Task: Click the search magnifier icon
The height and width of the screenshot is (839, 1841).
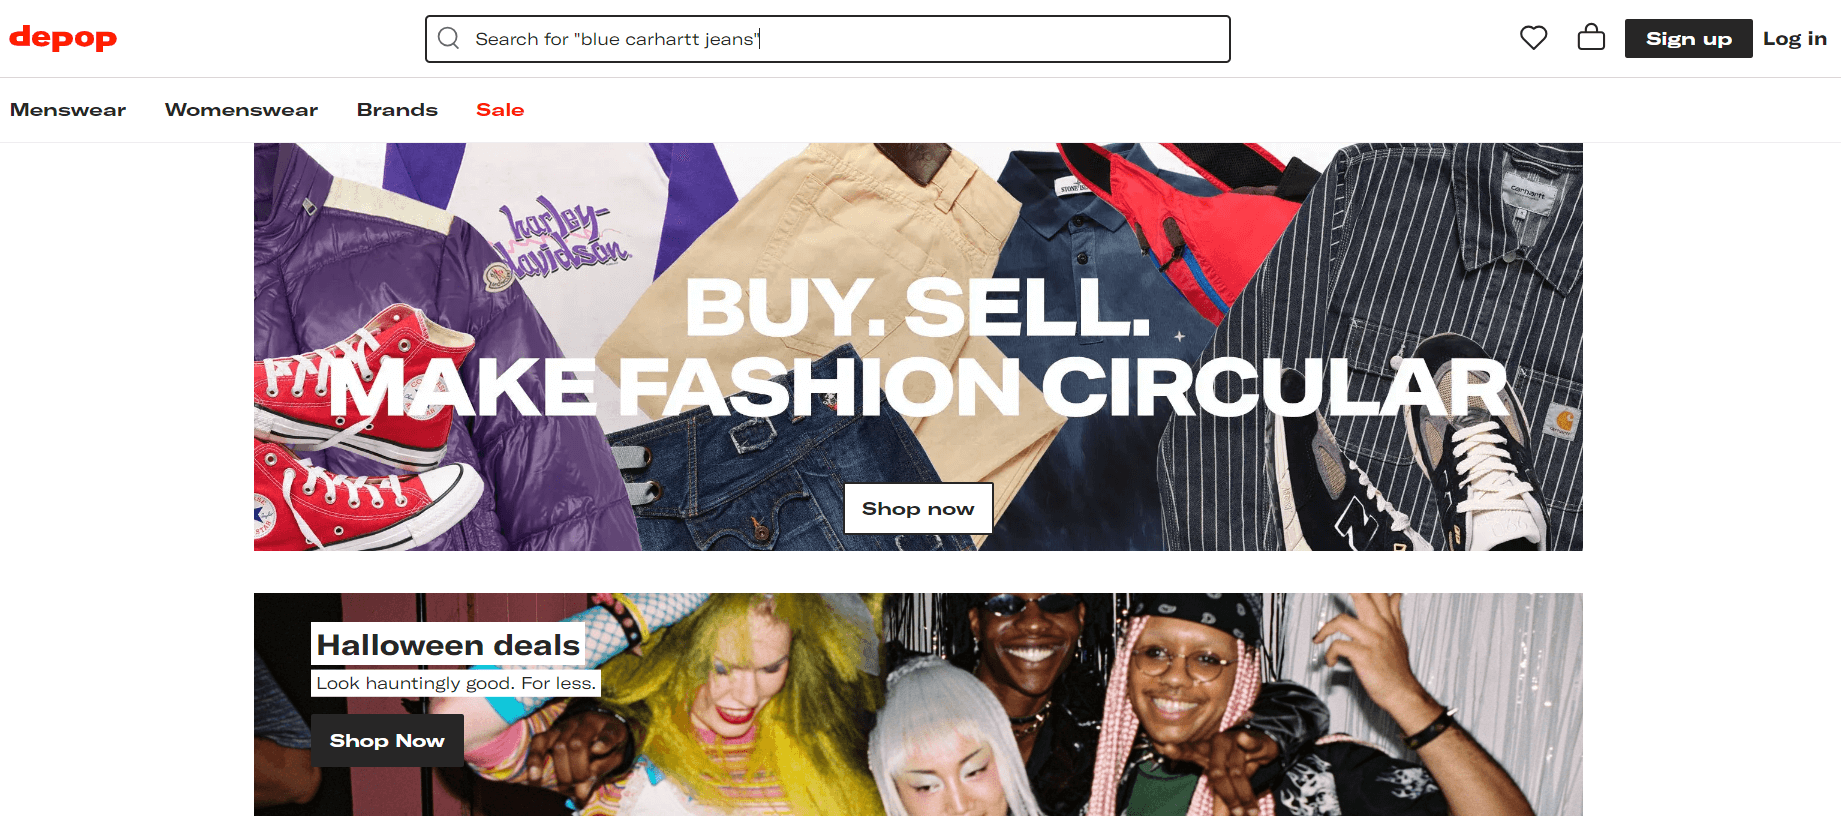Action: [449, 38]
